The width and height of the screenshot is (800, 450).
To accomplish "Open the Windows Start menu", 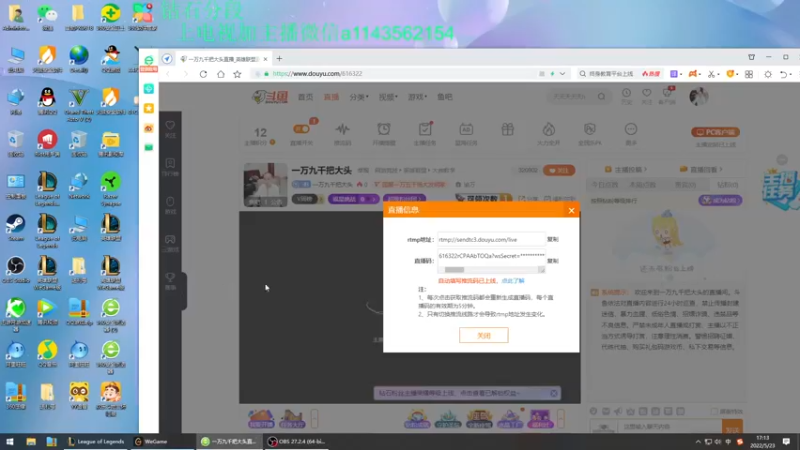I will (10, 442).
